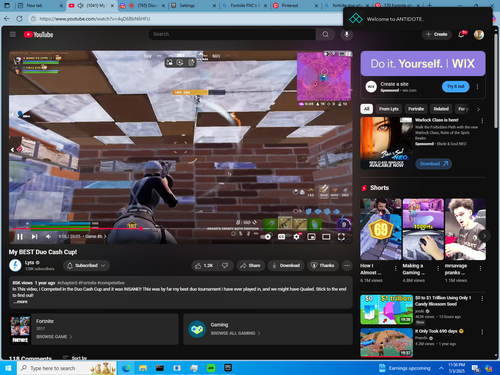Send Thanks to the creator

[x=322, y=266]
